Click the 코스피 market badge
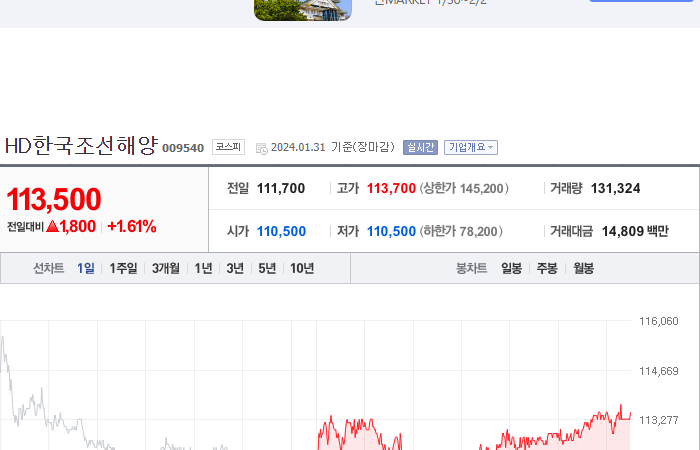The image size is (700, 450). tap(228, 147)
